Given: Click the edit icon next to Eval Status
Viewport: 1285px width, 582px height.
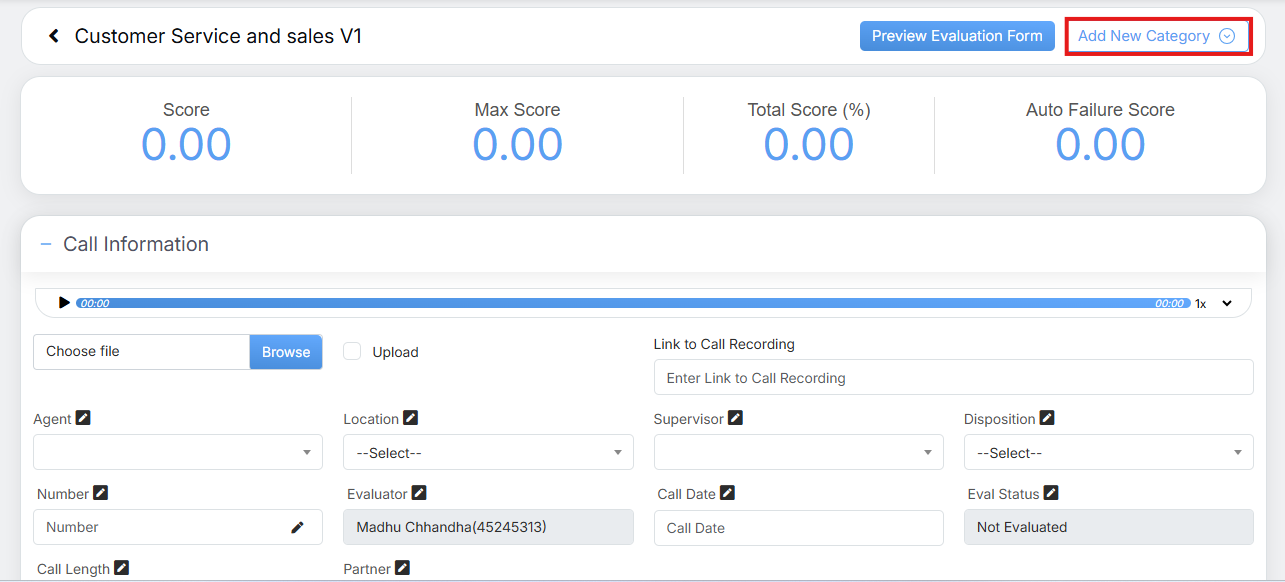Looking at the screenshot, I should tap(1051, 493).
